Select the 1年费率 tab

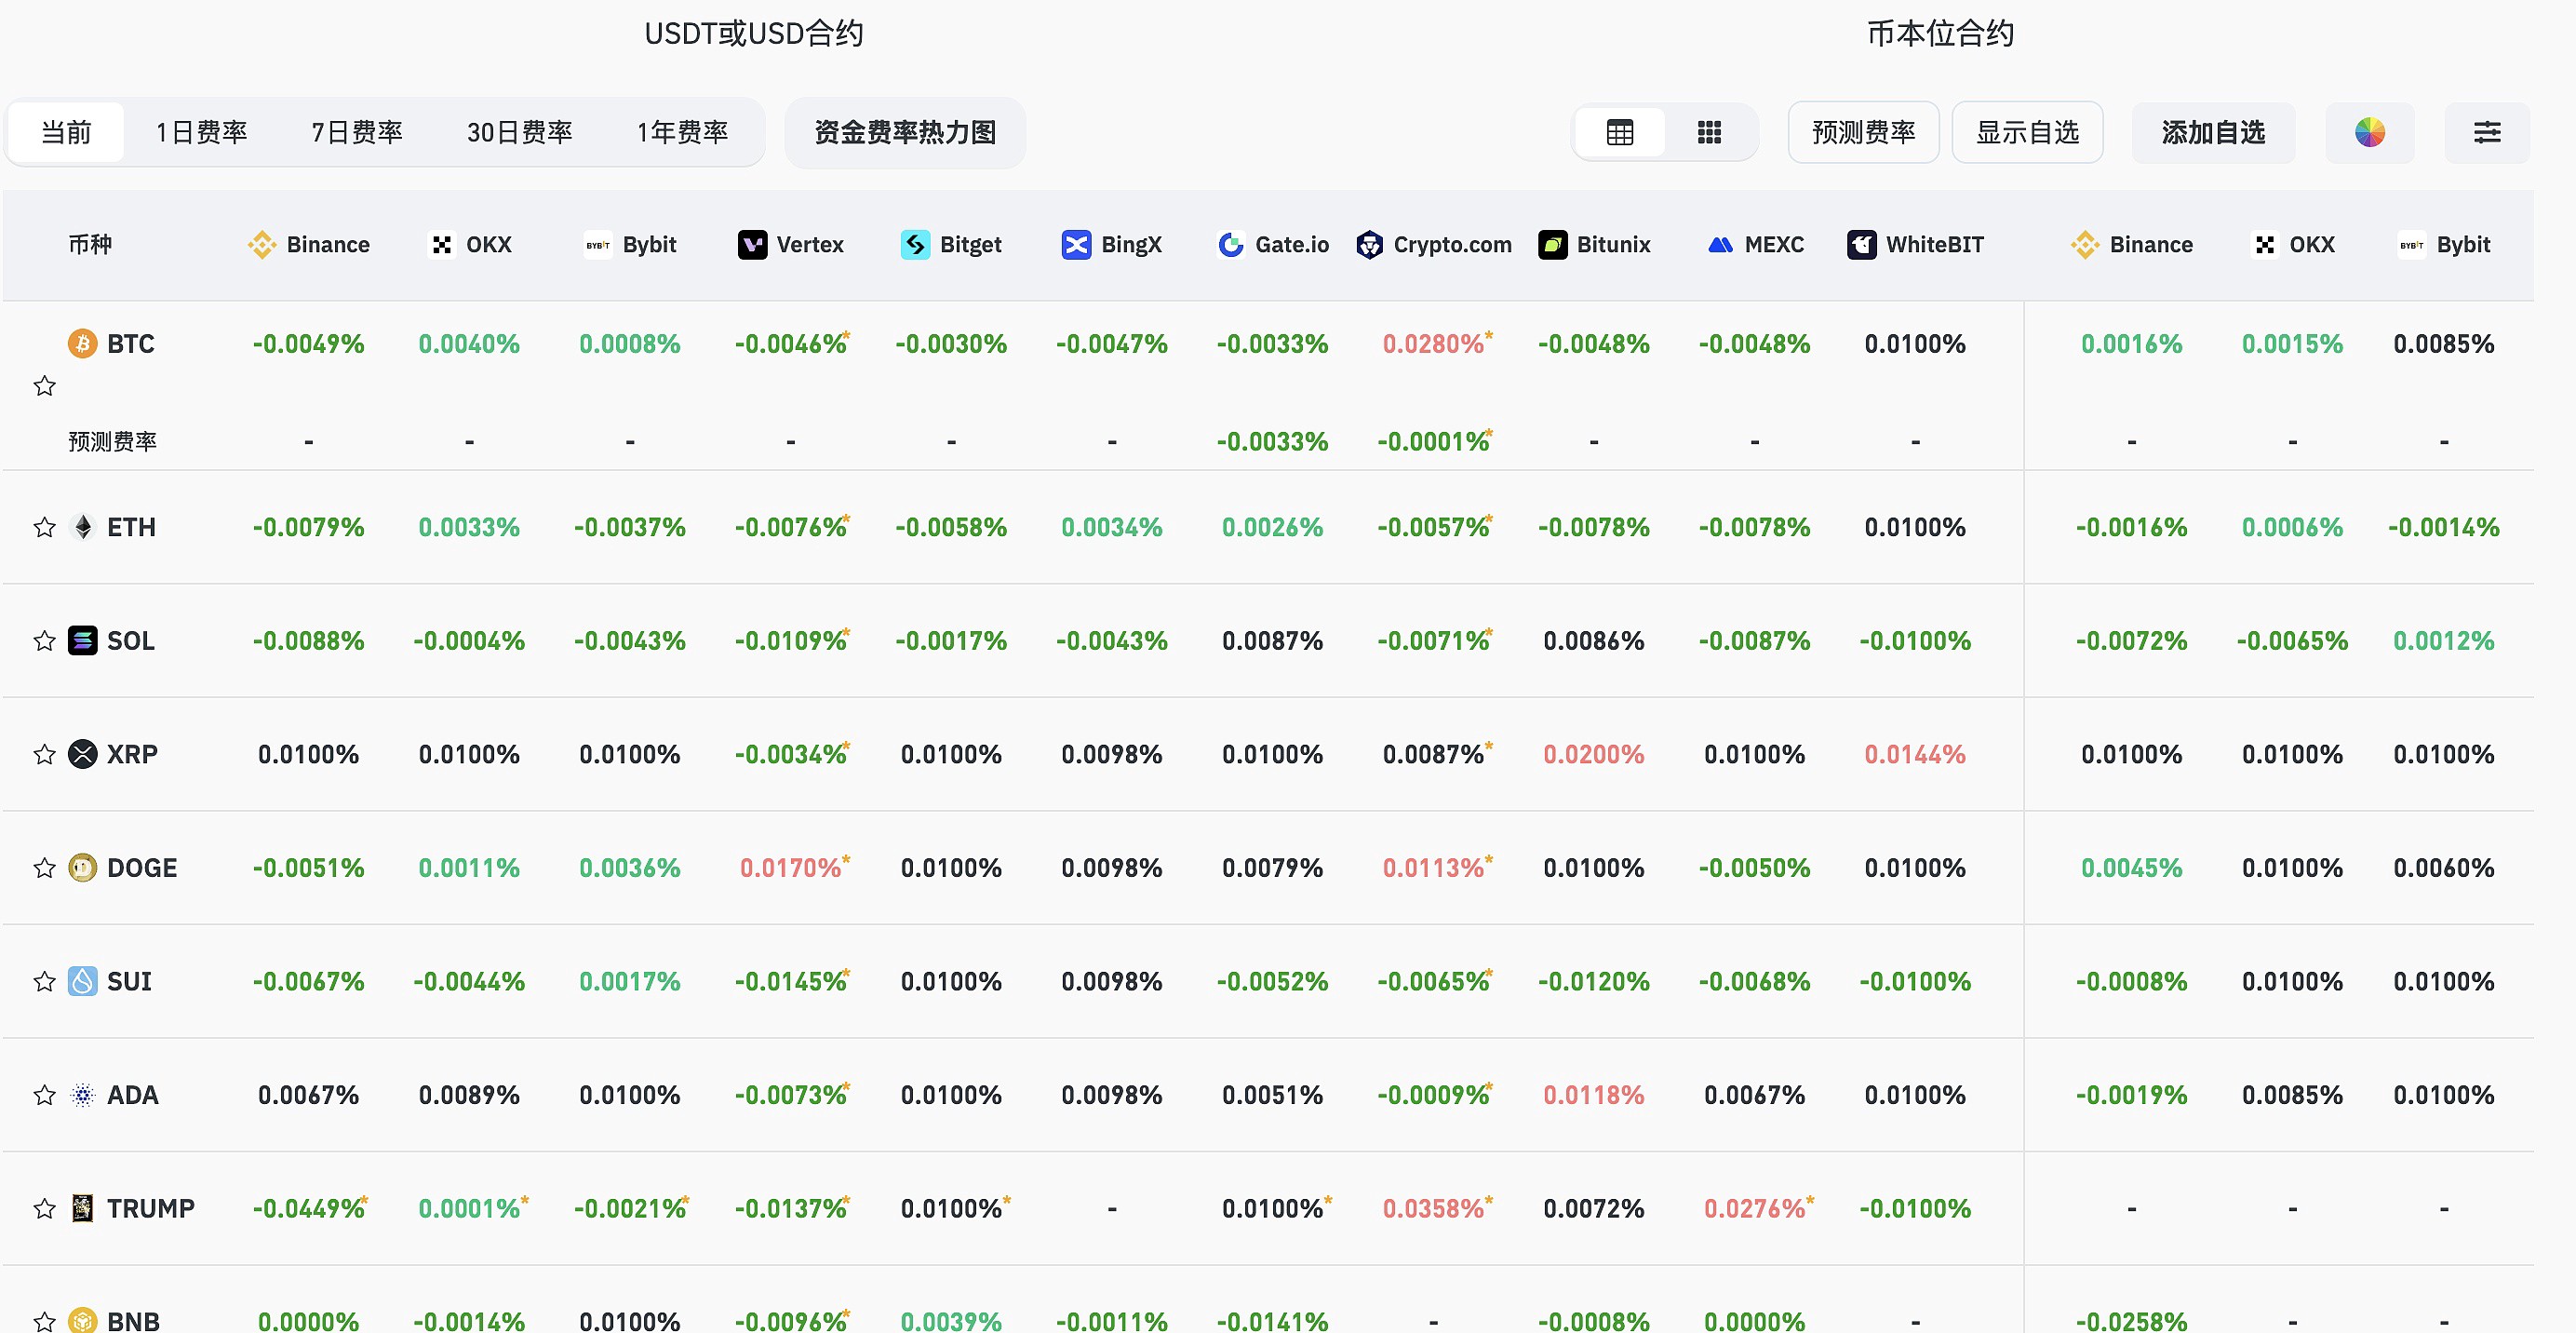click(682, 132)
